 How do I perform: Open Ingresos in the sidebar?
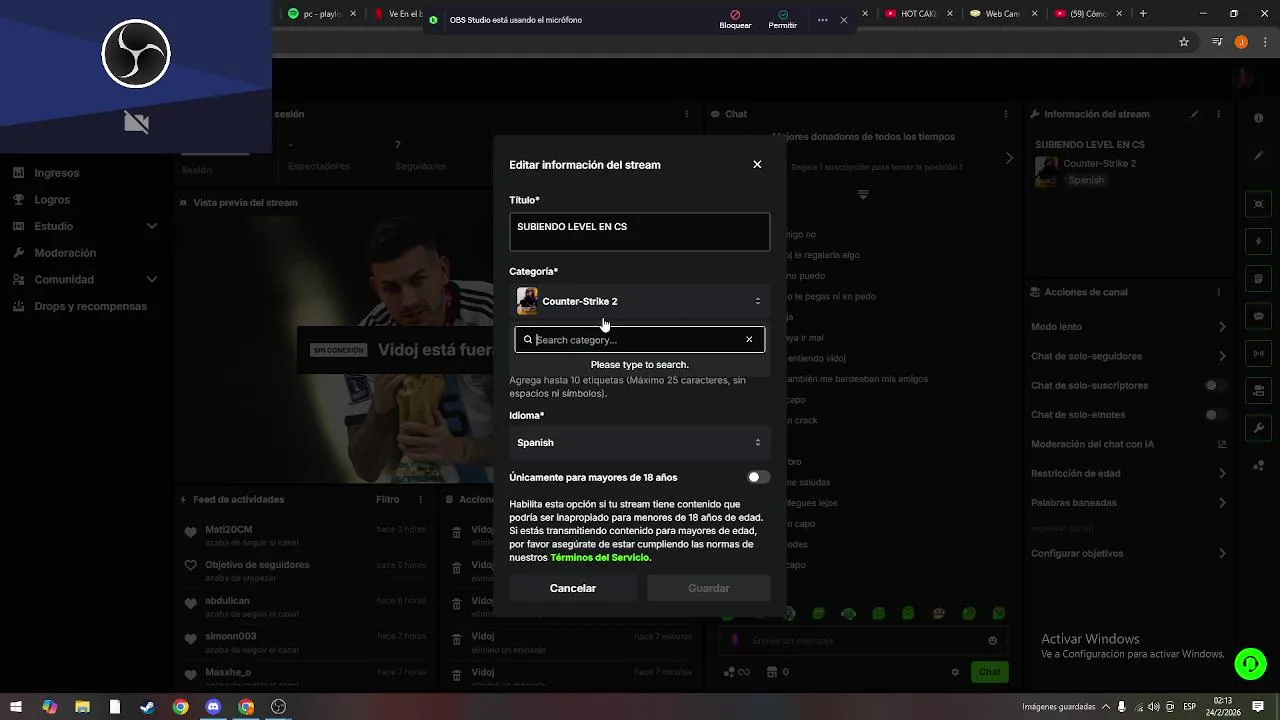[x=56, y=173]
